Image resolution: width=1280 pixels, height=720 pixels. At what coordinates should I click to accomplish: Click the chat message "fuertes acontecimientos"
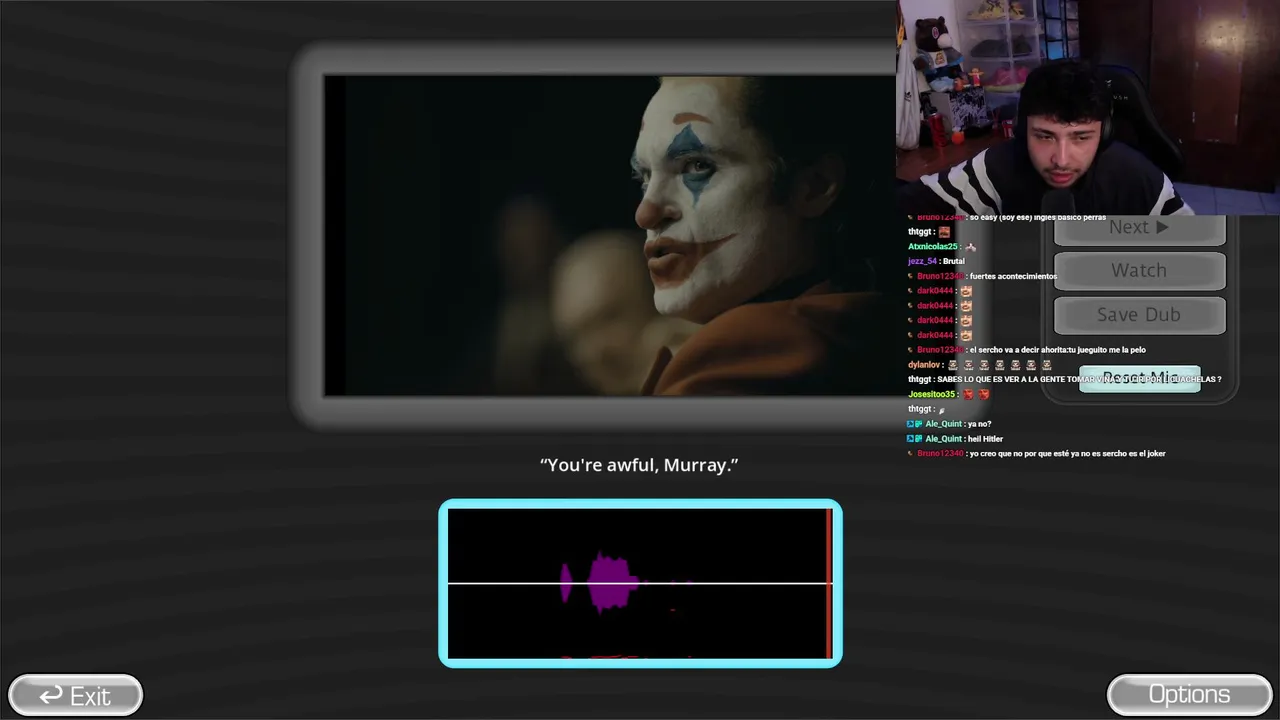(x=1013, y=276)
